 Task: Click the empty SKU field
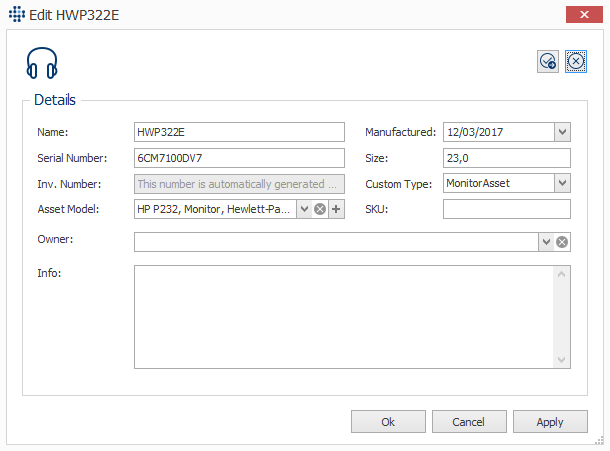pos(507,209)
